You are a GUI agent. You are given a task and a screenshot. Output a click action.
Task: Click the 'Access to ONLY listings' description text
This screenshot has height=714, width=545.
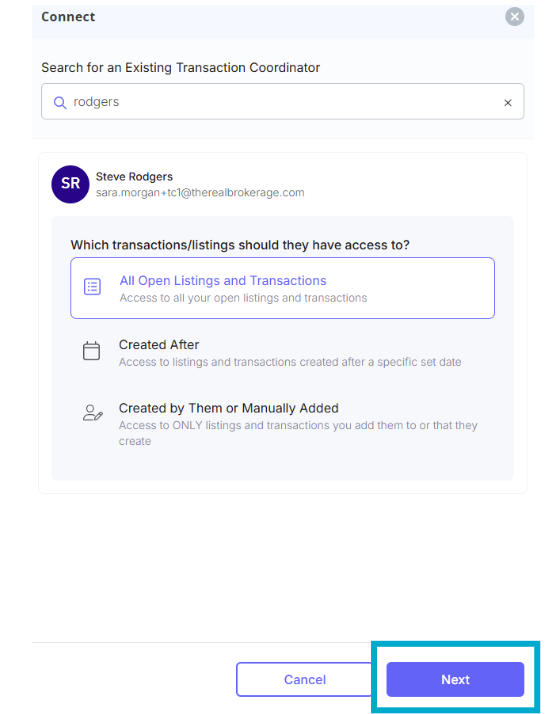(x=298, y=433)
